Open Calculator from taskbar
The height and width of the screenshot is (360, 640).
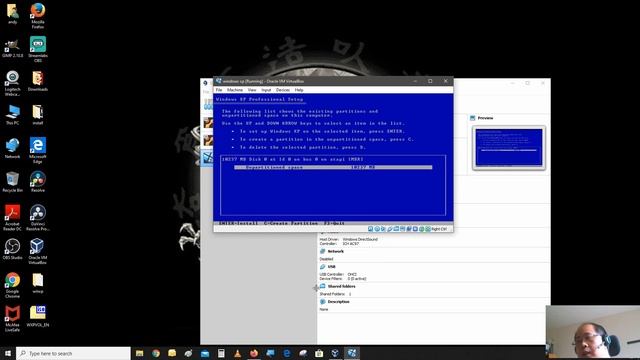coord(221,353)
